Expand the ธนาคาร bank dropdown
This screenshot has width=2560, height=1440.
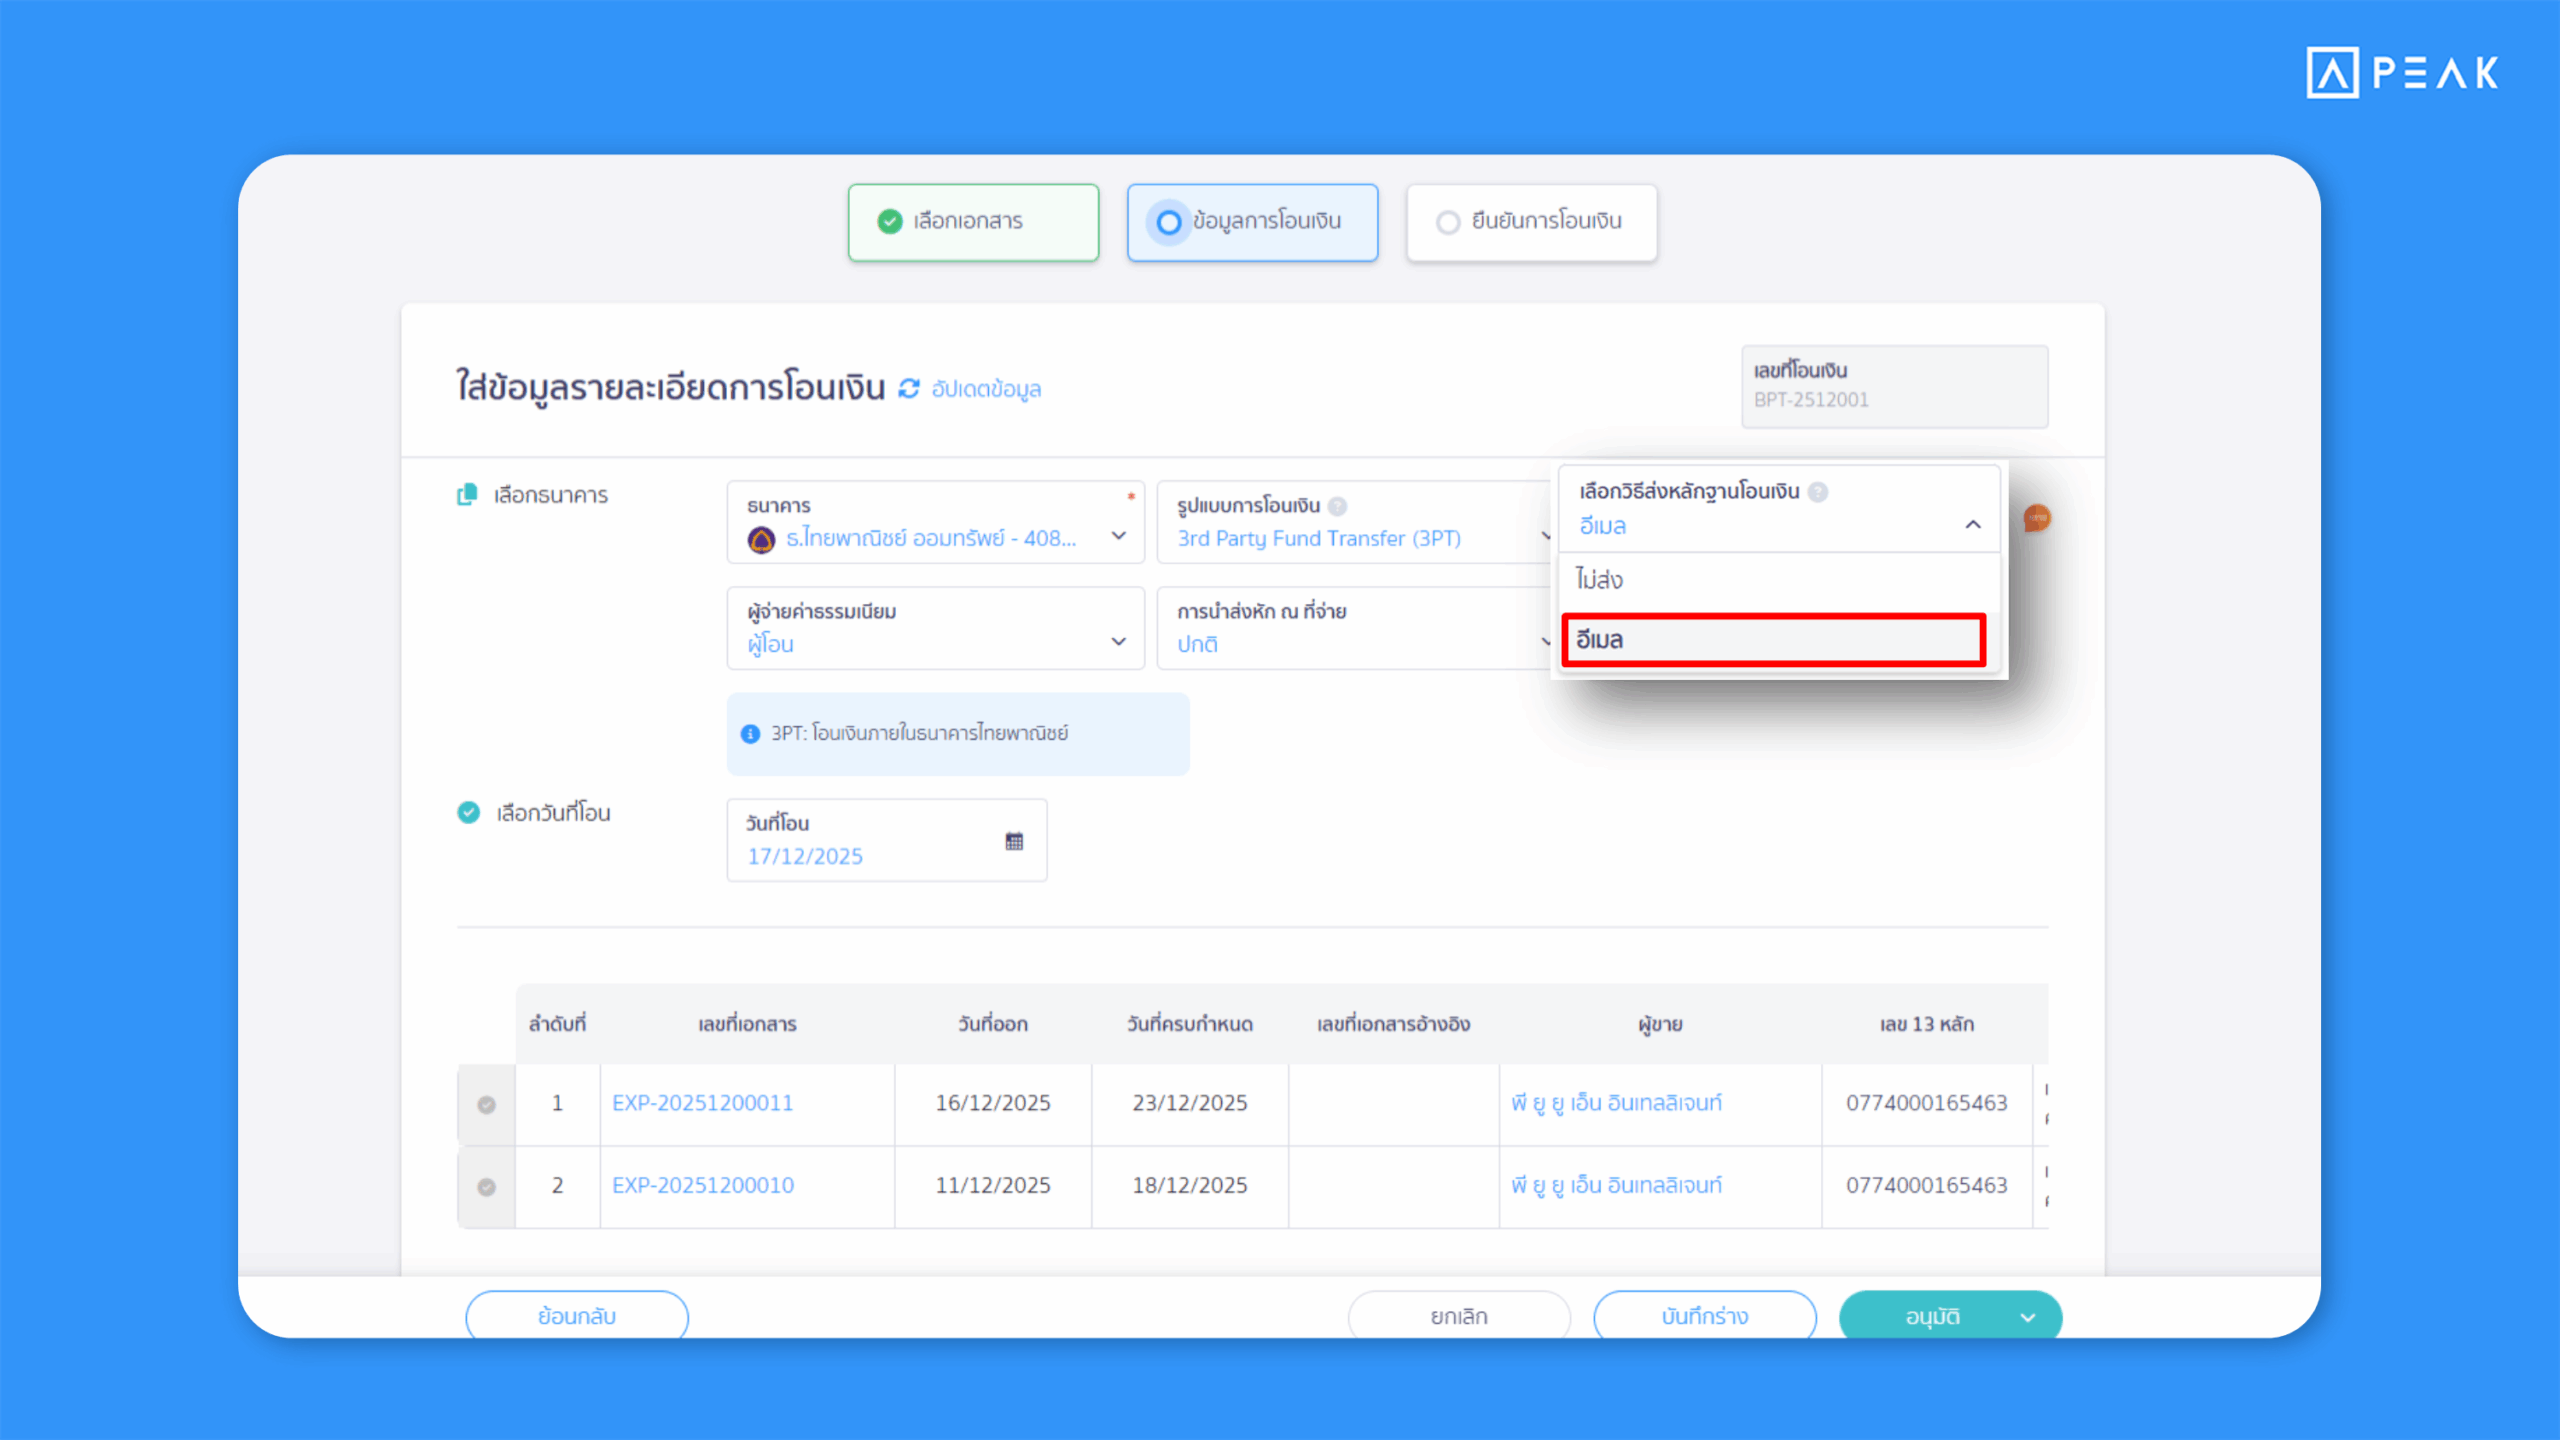coord(1118,536)
